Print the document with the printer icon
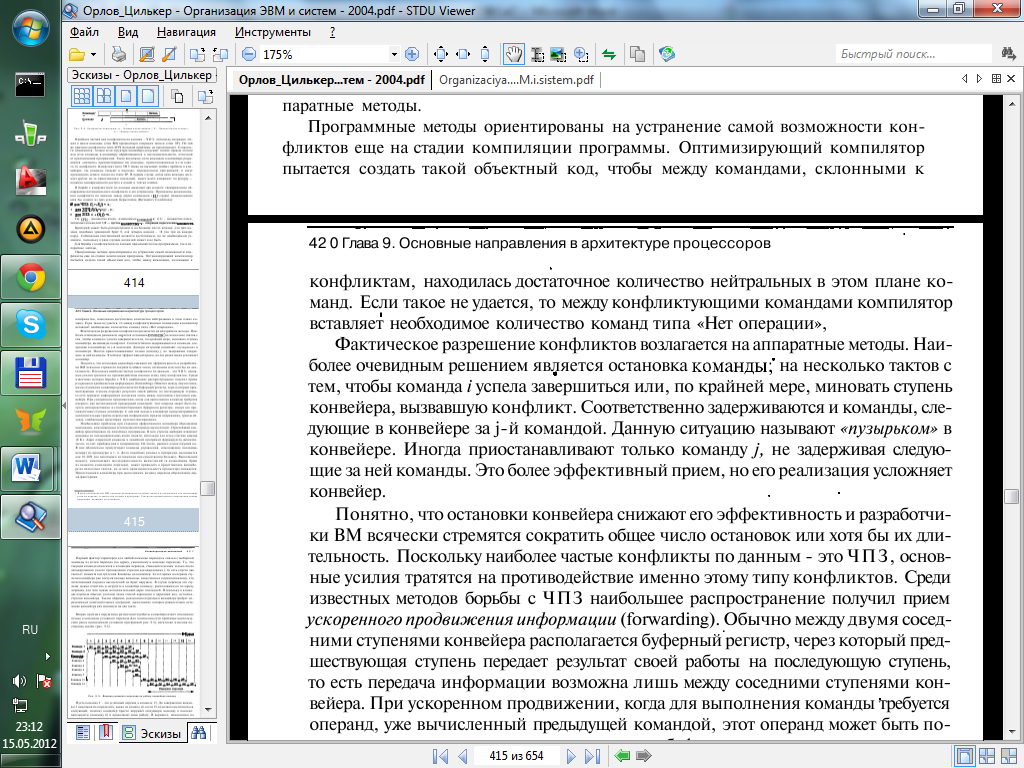The image size is (1024, 768). (119, 54)
